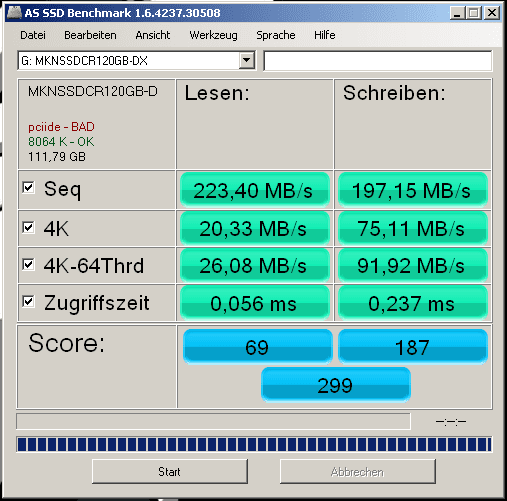507x501 pixels.
Task: Open the Sprache menu
Action: 276,35
